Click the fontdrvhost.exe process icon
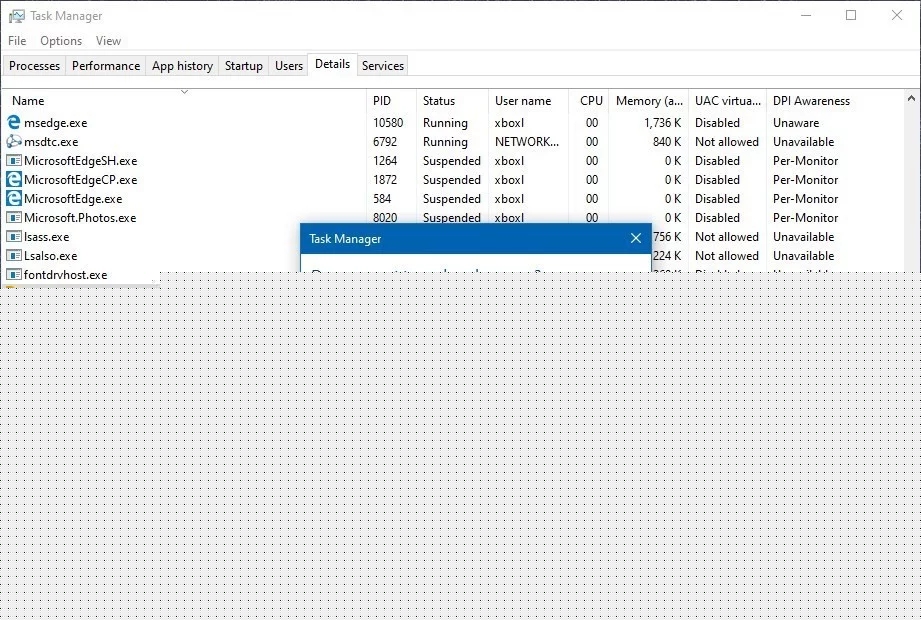This screenshot has width=921, height=620. (x=14, y=274)
